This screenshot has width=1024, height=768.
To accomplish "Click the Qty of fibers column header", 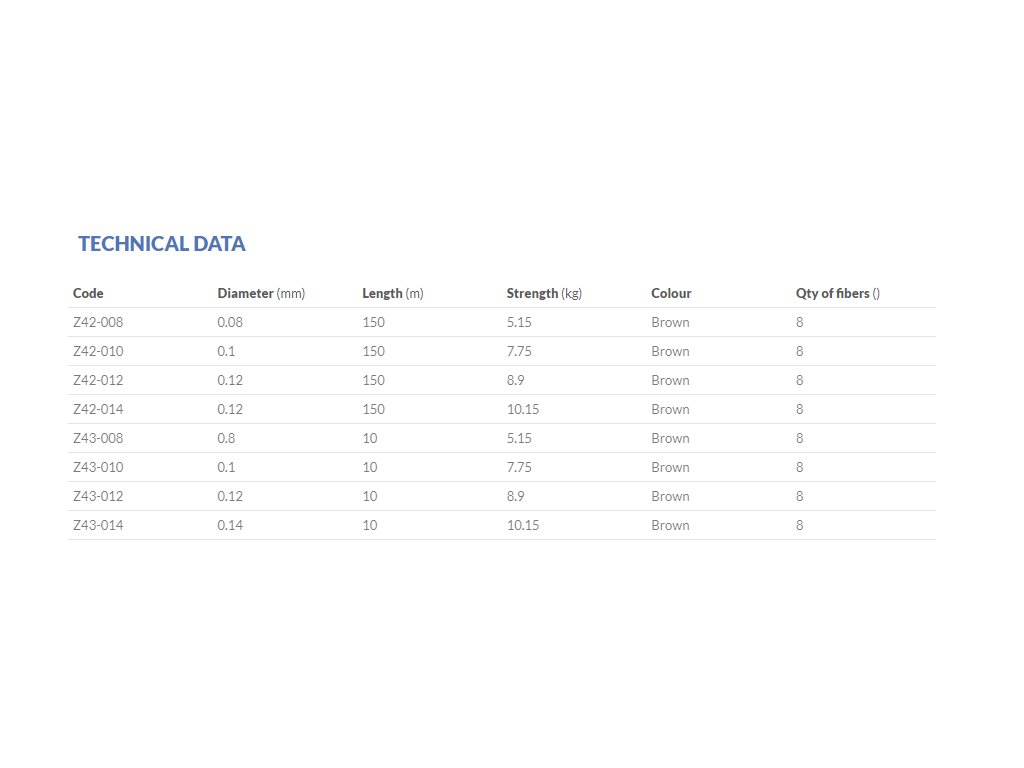I will (x=837, y=294).
